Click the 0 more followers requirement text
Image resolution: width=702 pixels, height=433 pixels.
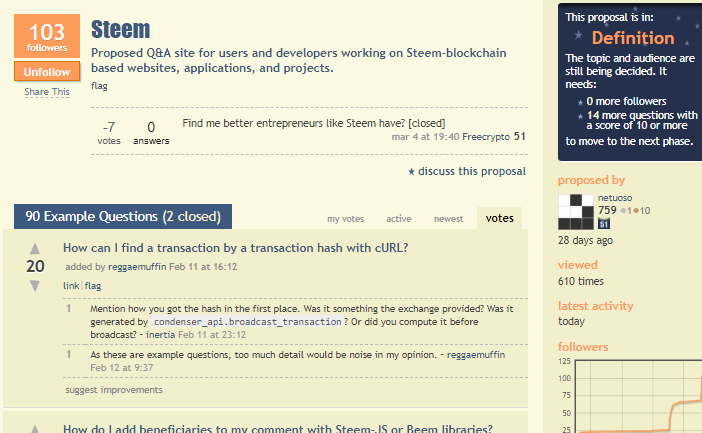tap(626, 101)
